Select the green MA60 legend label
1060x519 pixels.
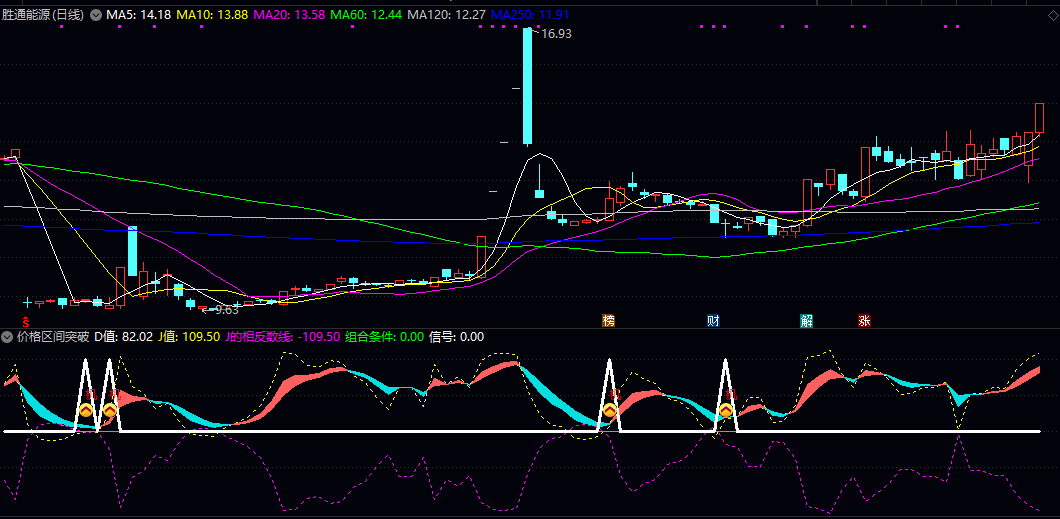(365, 16)
